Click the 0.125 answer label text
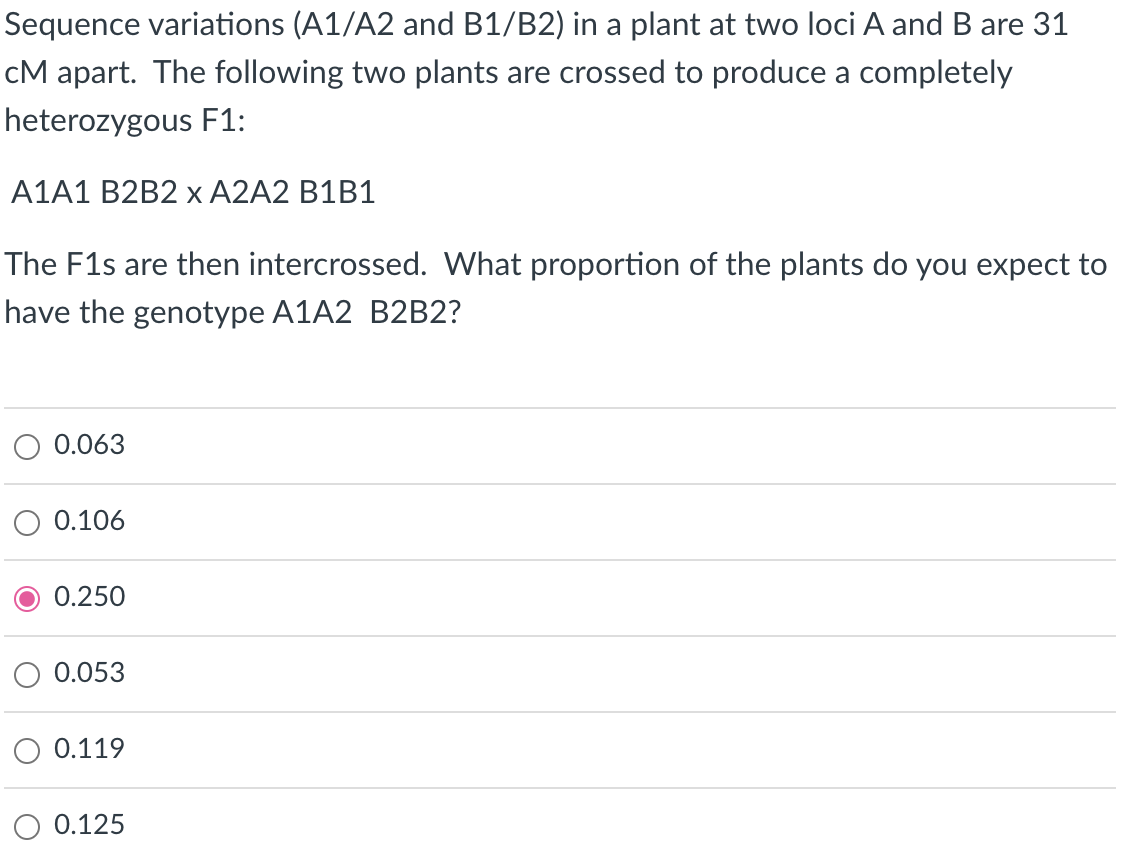The image size is (1122, 858). (88, 825)
